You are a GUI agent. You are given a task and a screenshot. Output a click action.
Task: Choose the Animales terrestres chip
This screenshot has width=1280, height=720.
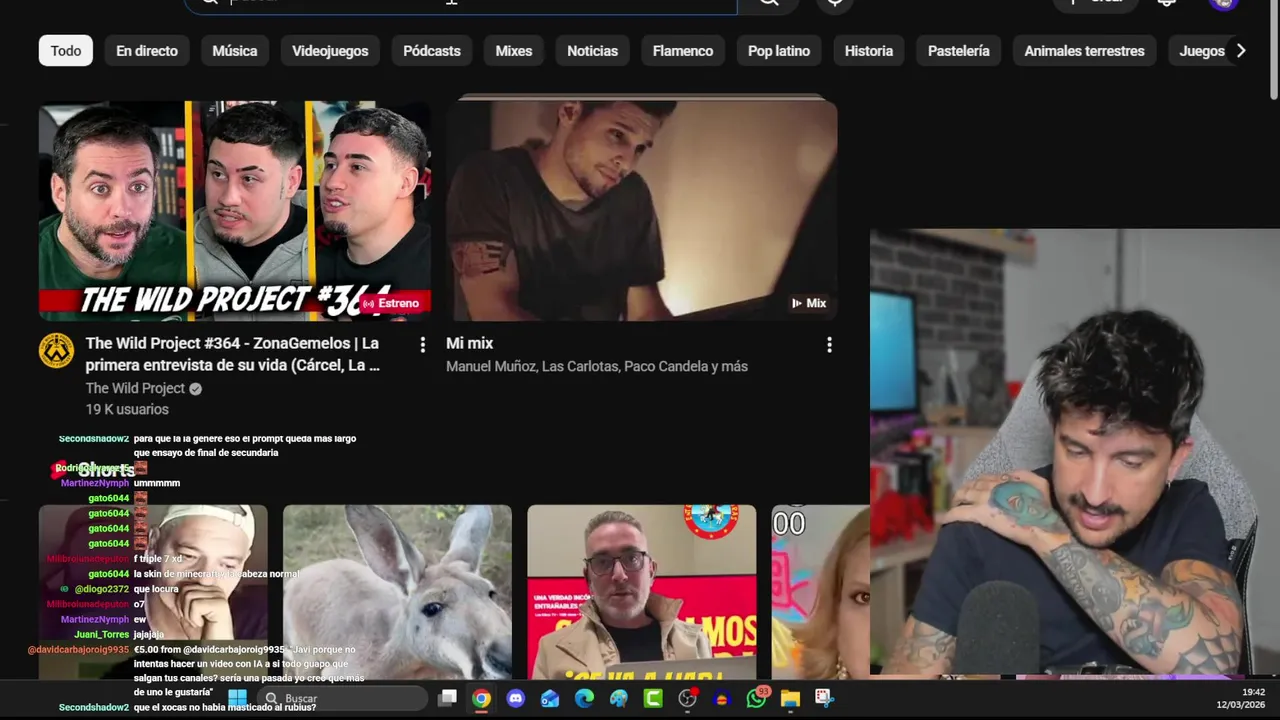(x=1084, y=51)
